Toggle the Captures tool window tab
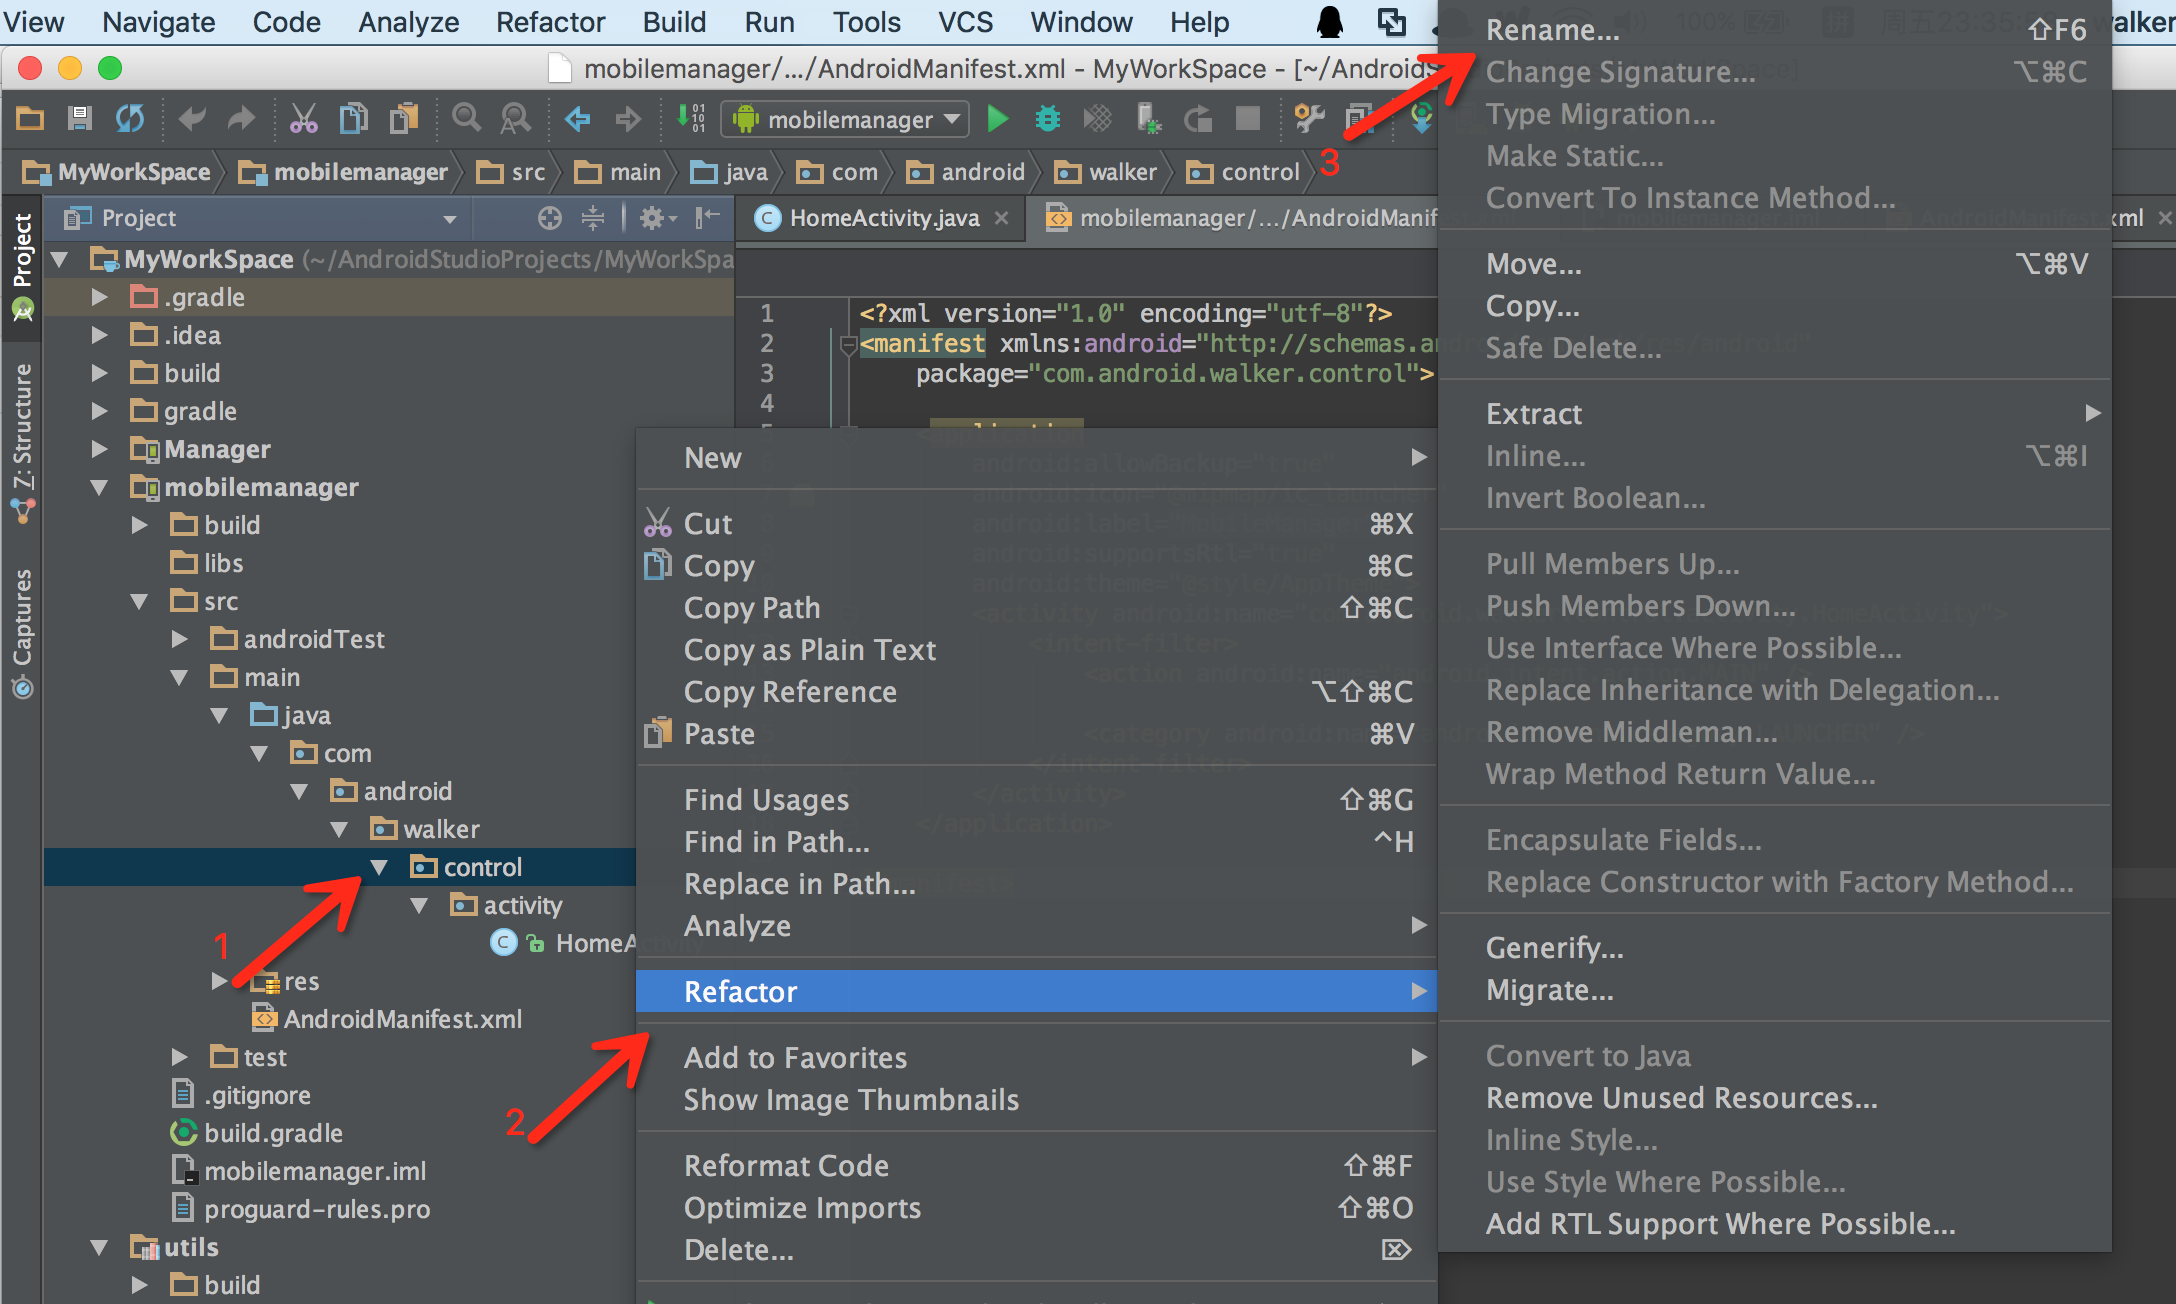The image size is (2176, 1304). click(x=22, y=632)
